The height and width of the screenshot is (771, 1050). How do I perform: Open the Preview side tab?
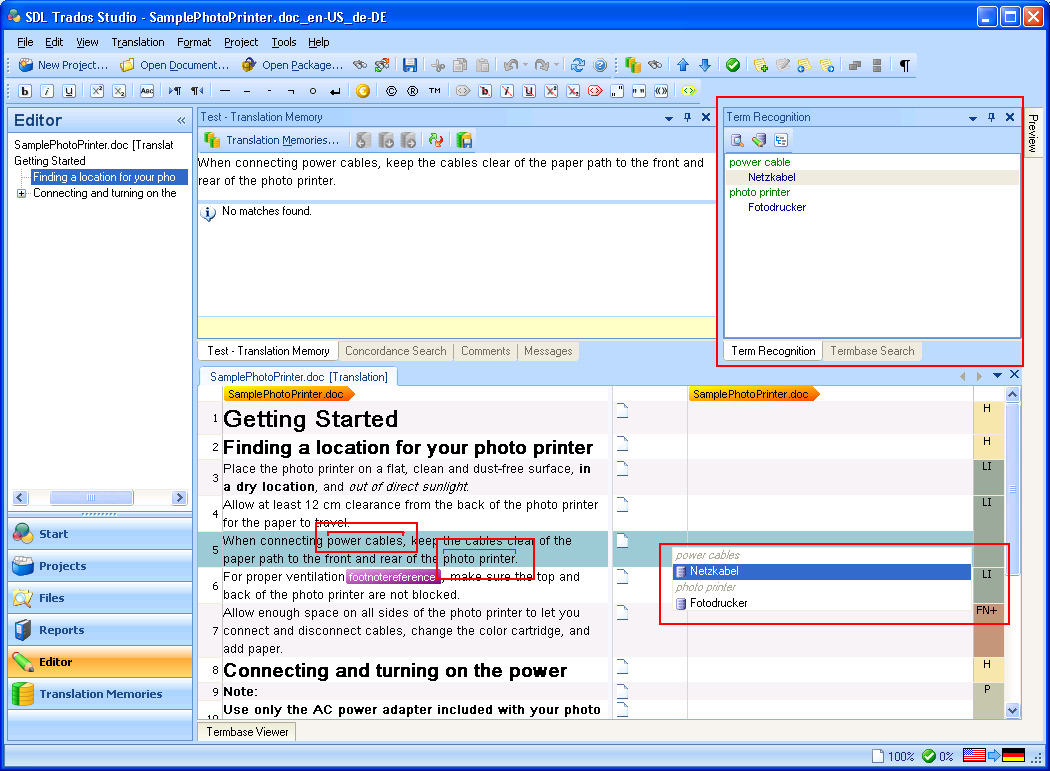1033,133
